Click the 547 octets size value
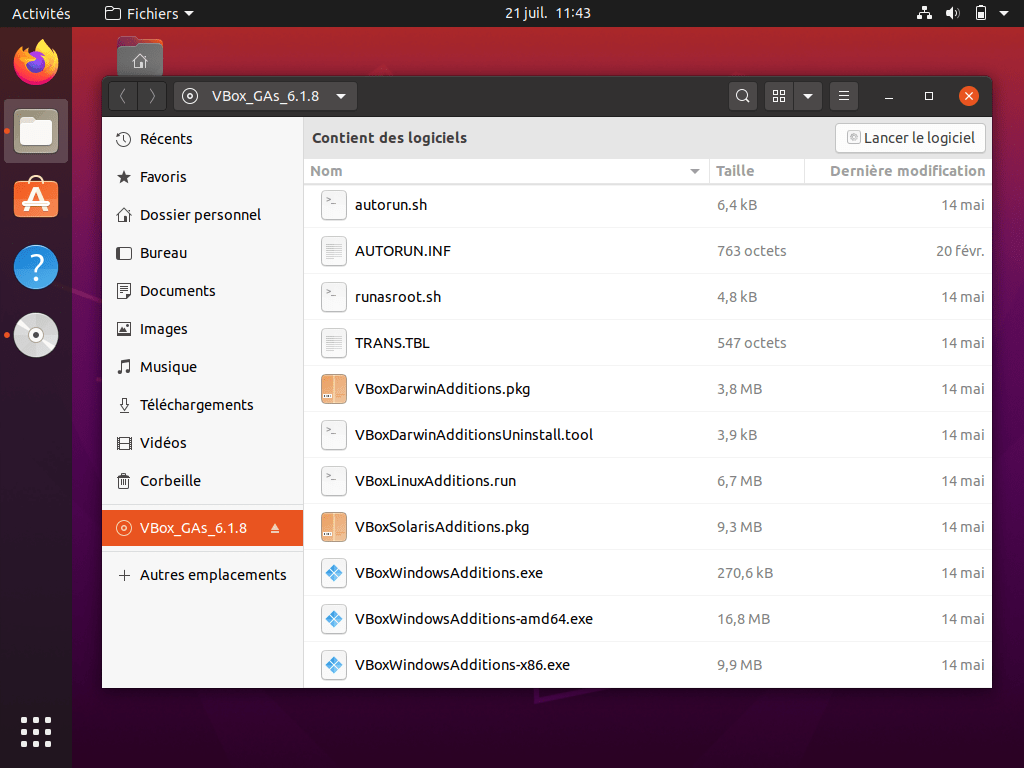 coord(752,343)
